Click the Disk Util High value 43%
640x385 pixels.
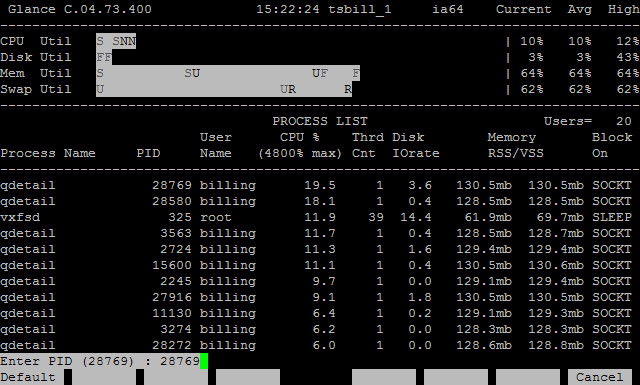(628, 57)
